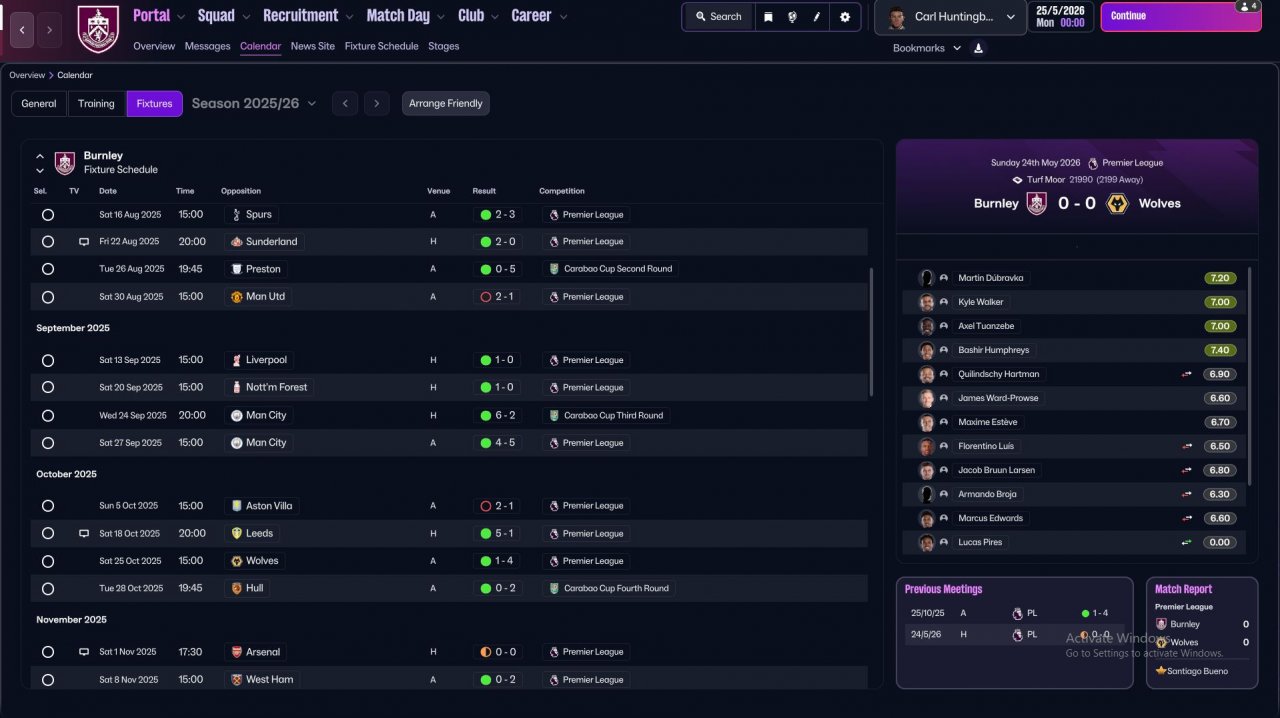The image size is (1280, 718).
Task: Switch to the Messages subtab
Action: coord(207,46)
